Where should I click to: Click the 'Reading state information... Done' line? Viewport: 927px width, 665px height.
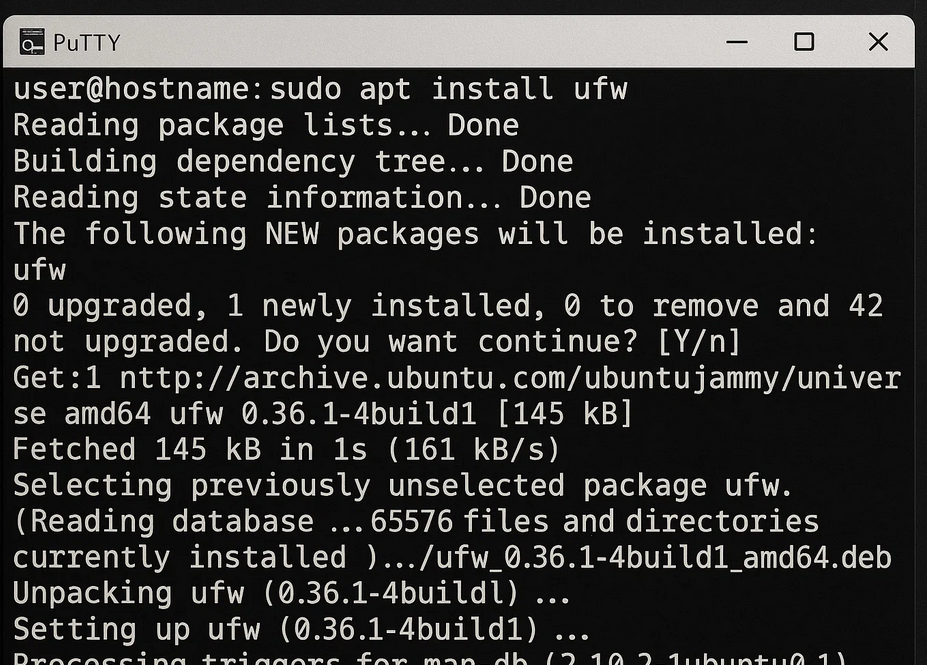pyautogui.click(x=301, y=197)
